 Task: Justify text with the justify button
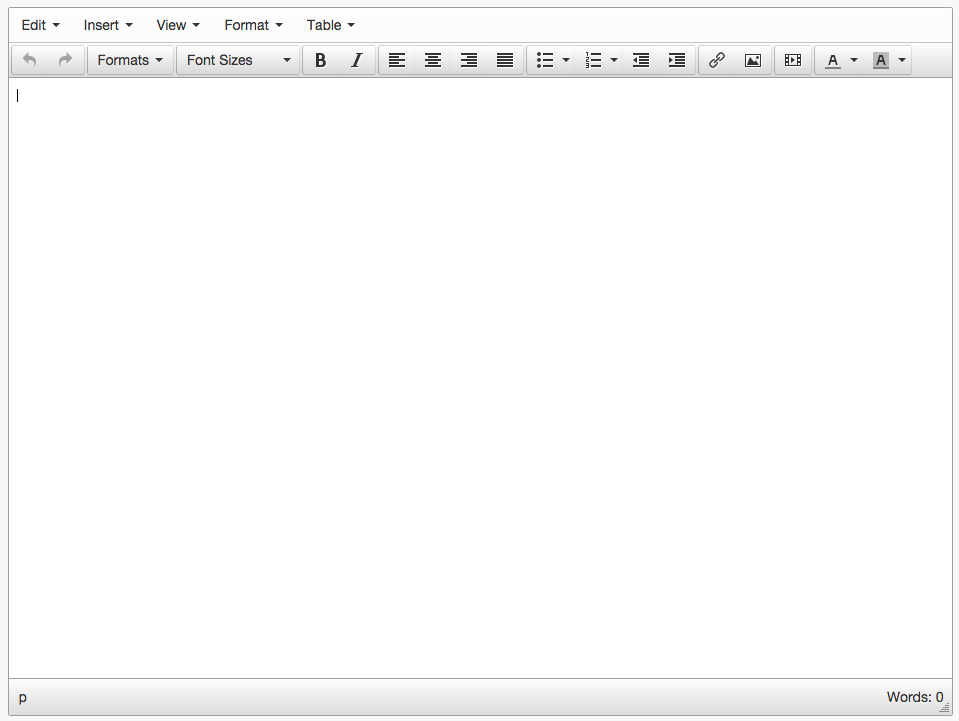point(505,60)
